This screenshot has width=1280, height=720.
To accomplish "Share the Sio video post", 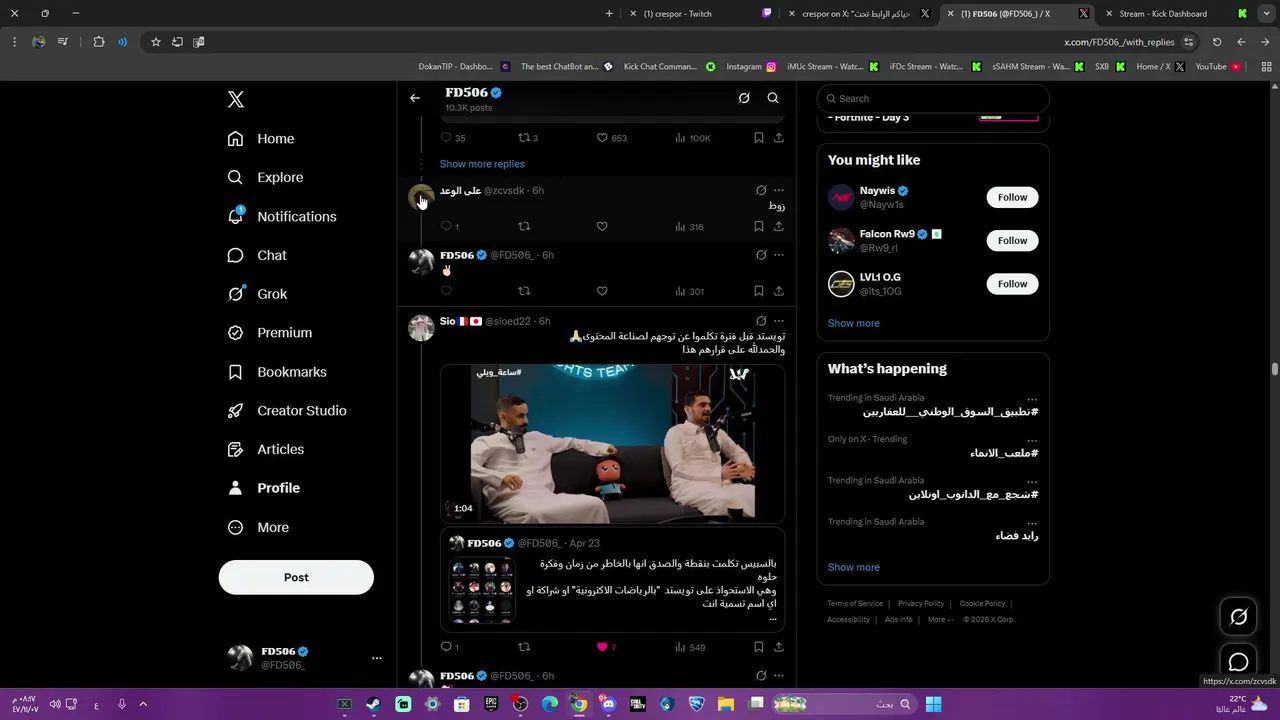I will (779, 647).
